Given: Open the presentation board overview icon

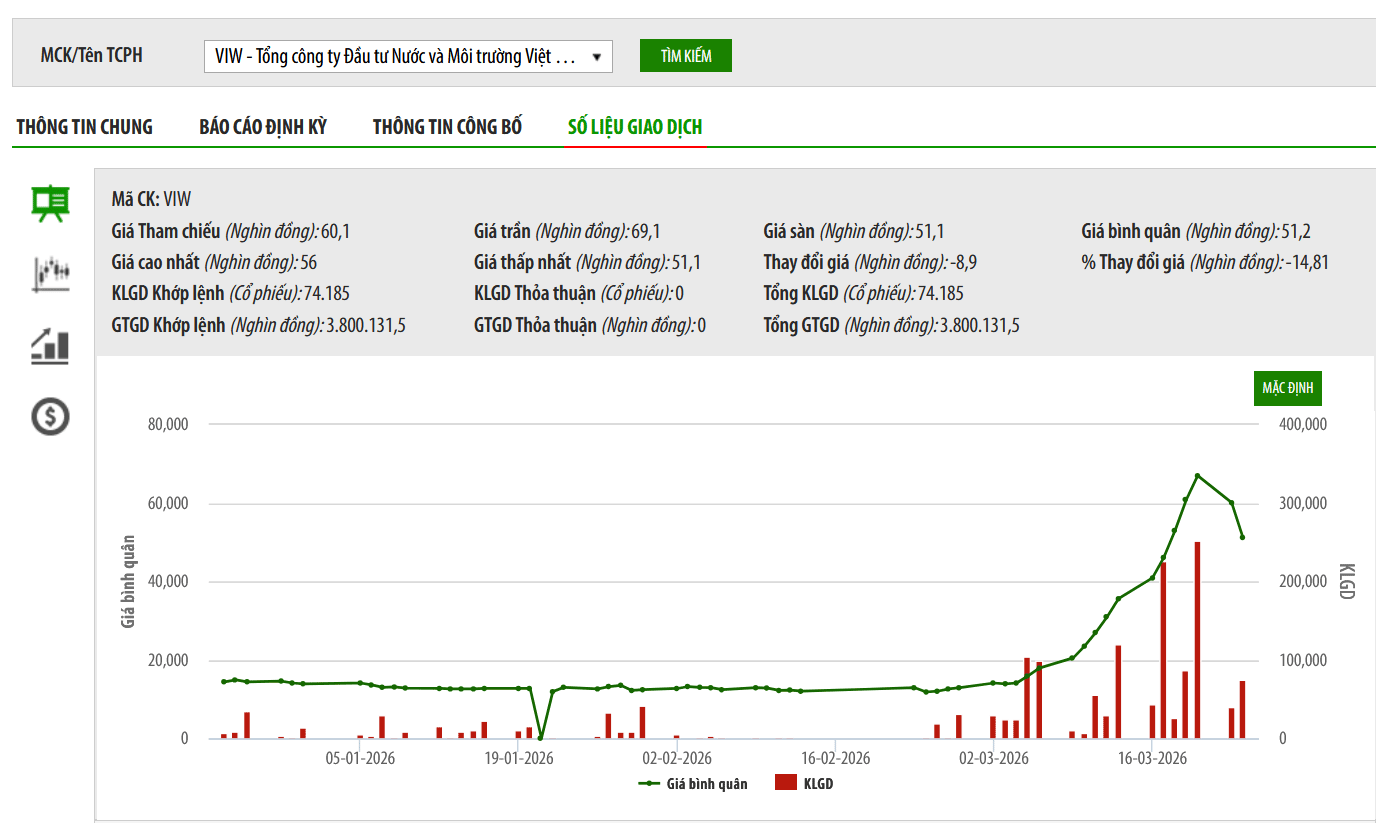Looking at the screenshot, I should coord(50,204).
